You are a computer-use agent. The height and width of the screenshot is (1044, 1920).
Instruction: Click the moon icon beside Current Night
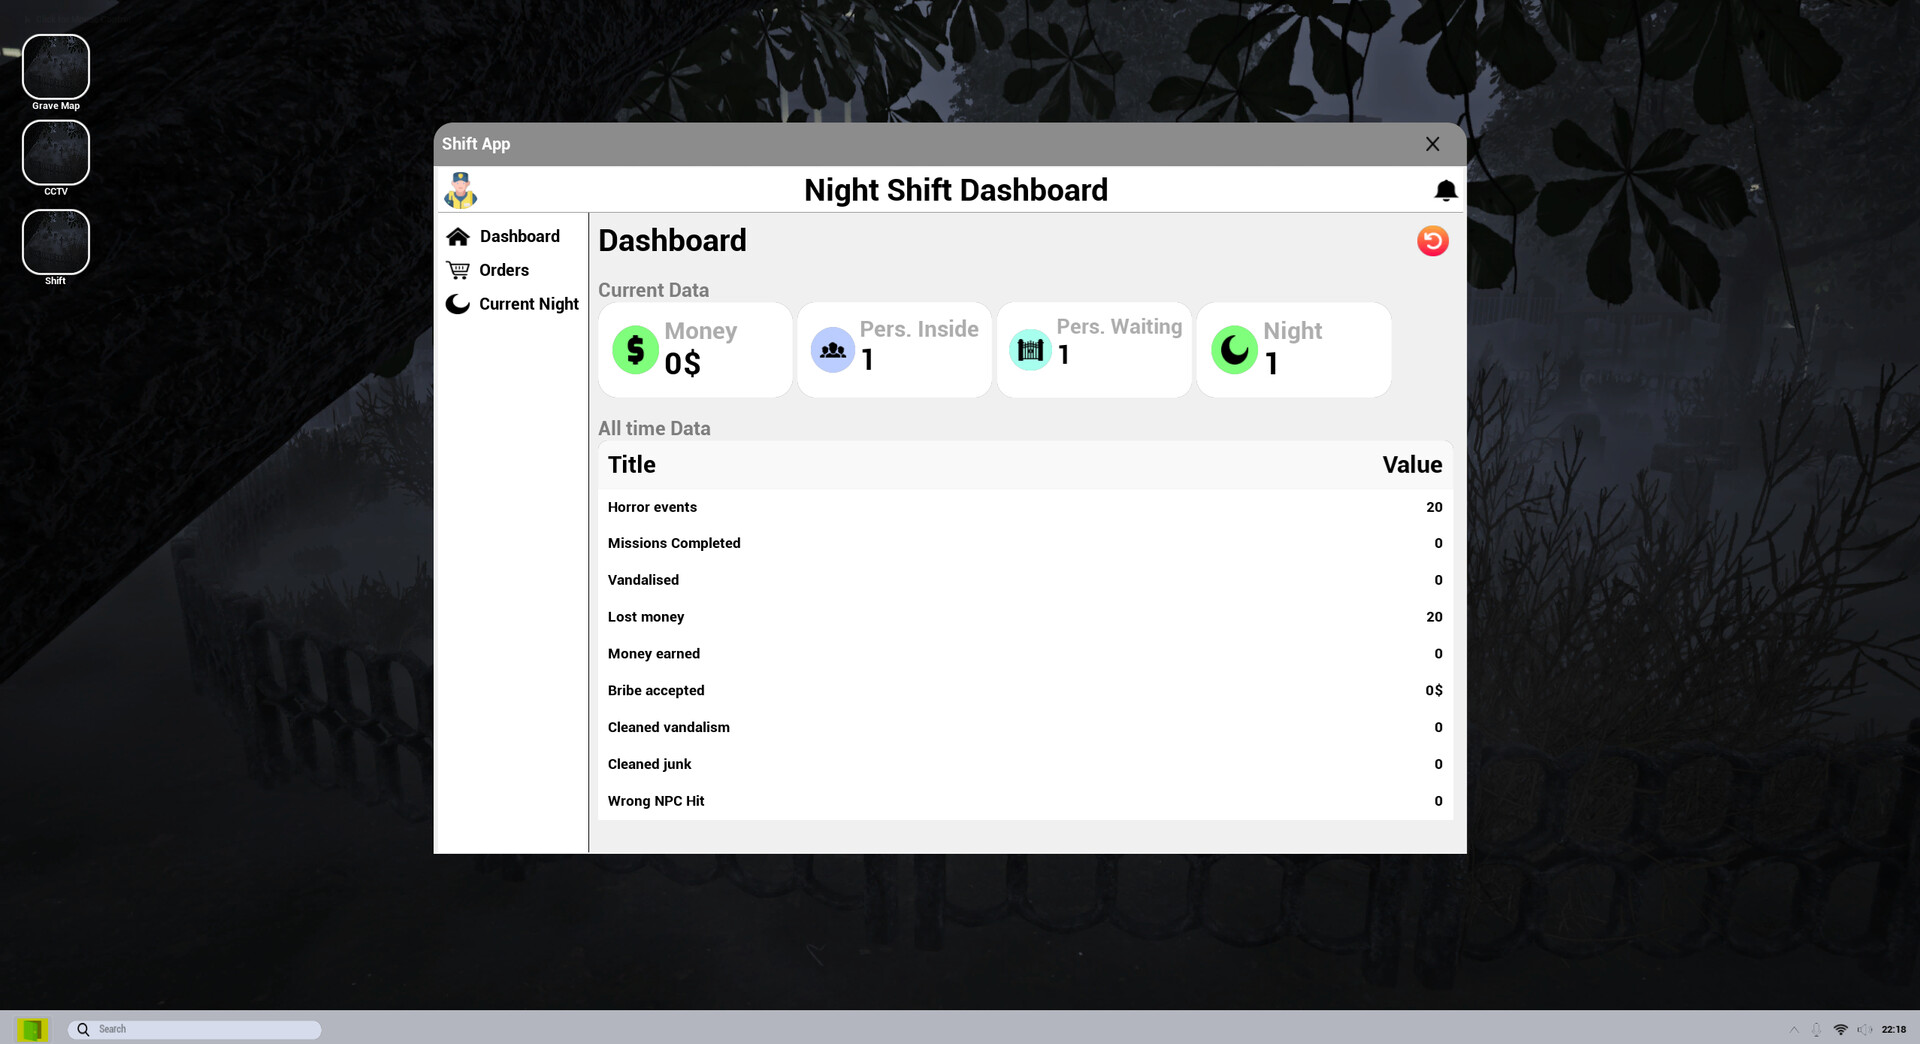458,303
